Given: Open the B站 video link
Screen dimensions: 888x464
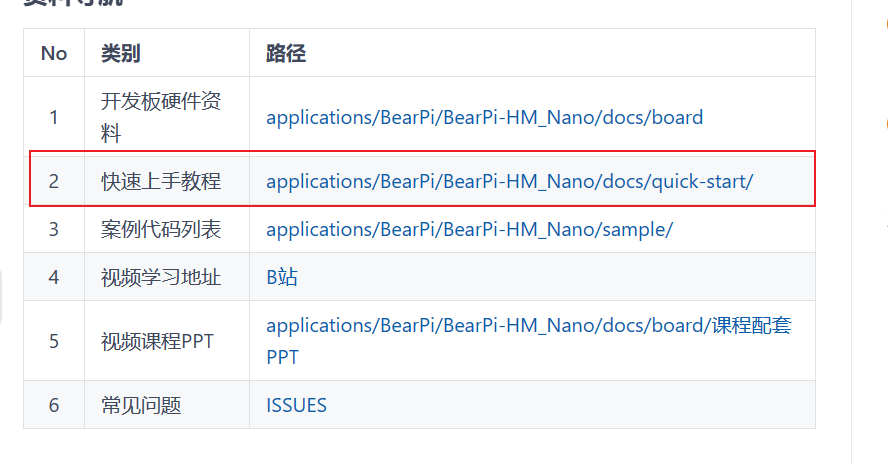Looking at the screenshot, I should point(282,277).
